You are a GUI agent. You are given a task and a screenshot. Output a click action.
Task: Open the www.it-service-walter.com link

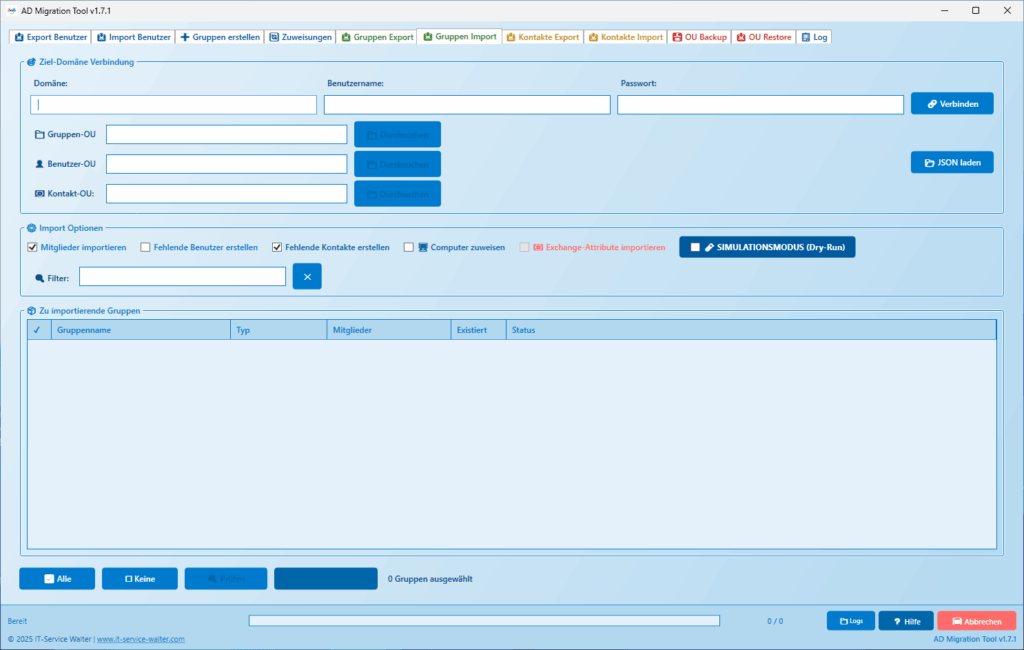(x=140, y=639)
